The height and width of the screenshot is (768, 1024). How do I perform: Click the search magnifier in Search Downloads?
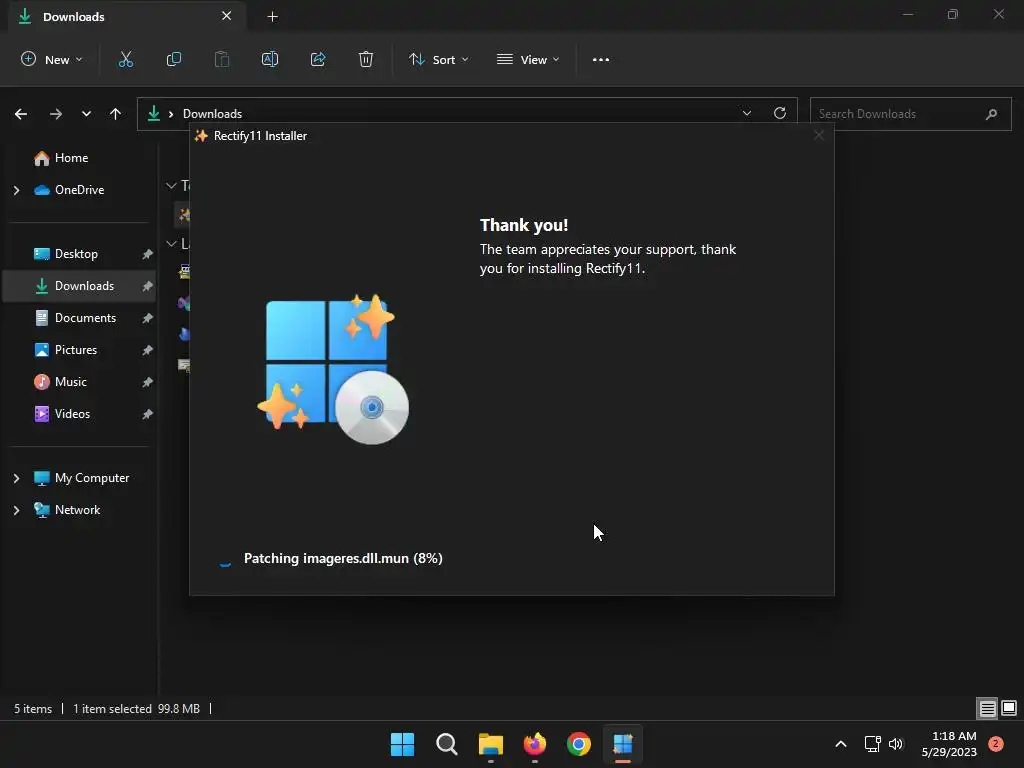point(991,114)
